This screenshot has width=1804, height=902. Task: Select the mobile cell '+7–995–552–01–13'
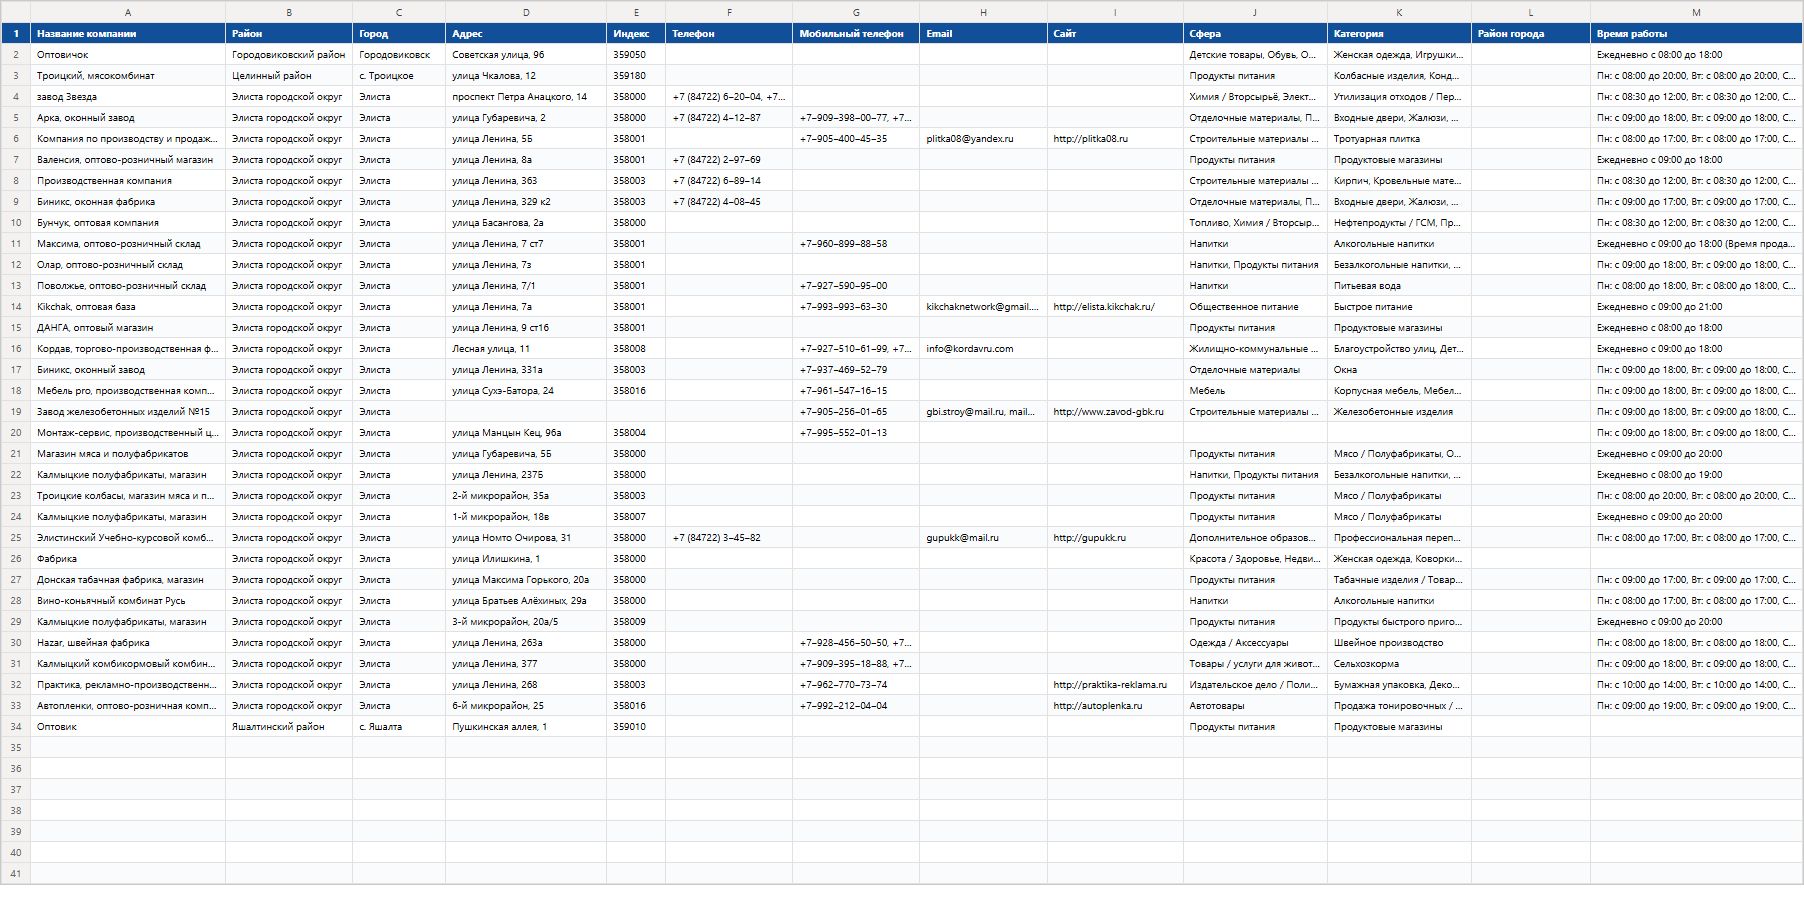856,433
